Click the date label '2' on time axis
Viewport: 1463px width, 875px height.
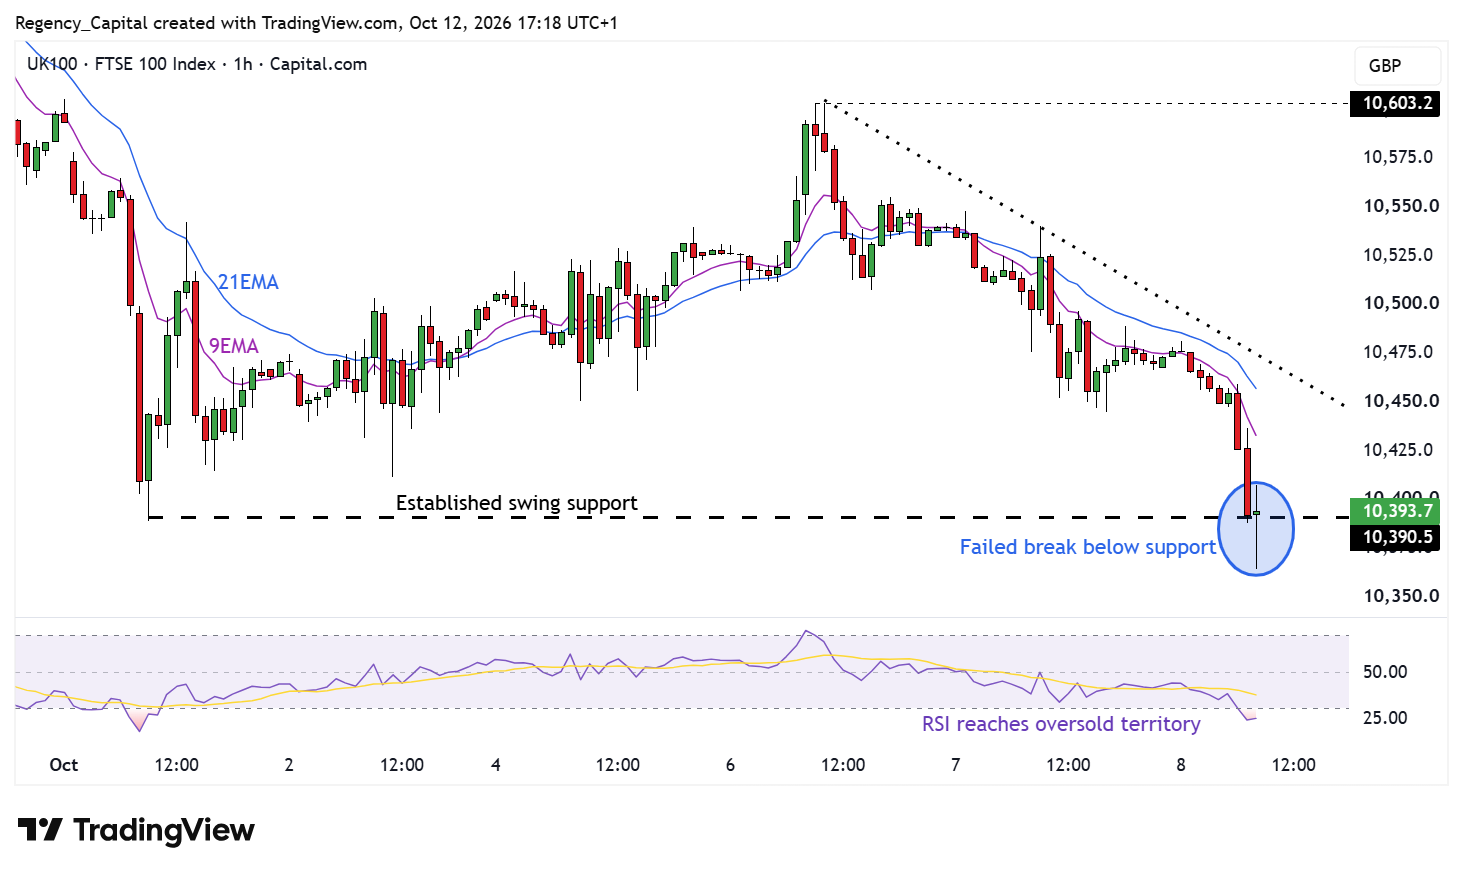pyautogui.click(x=289, y=765)
